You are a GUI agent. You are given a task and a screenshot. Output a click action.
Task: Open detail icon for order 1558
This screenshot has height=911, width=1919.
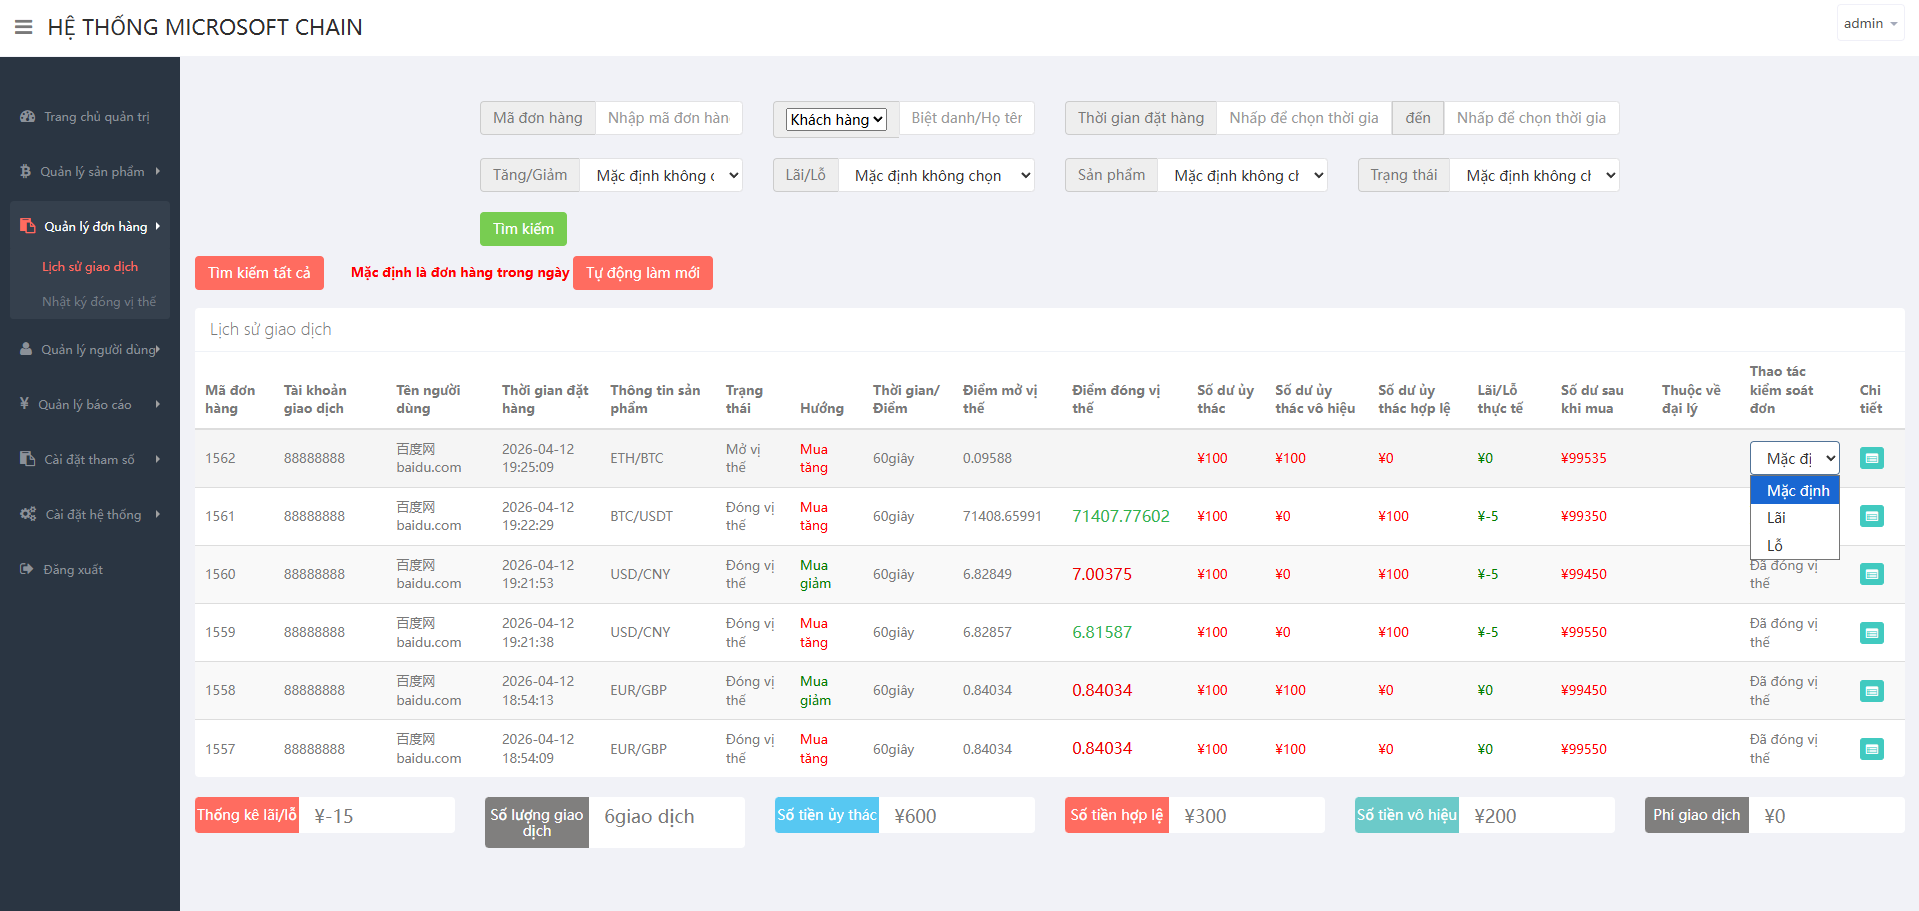(1871, 691)
